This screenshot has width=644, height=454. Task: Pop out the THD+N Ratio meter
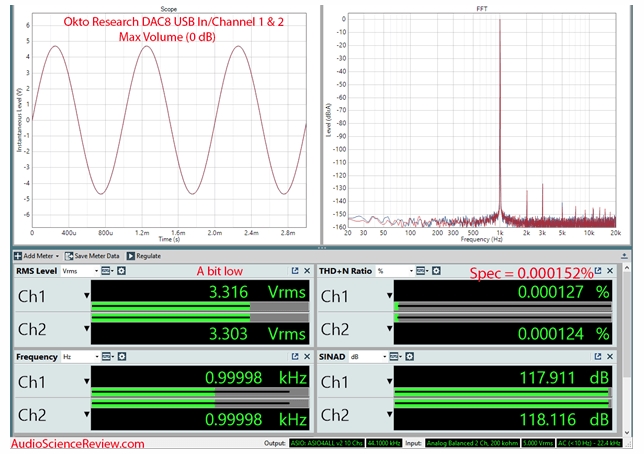pos(598,271)
